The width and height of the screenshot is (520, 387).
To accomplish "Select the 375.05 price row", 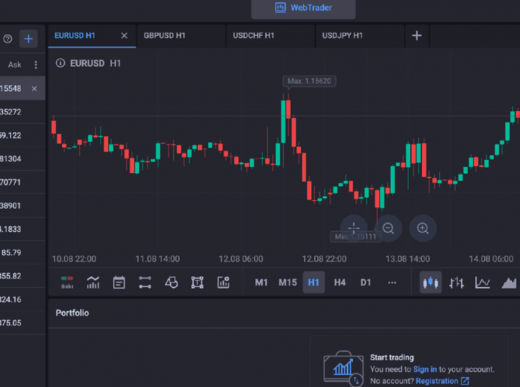I will (x=23, y=323).
